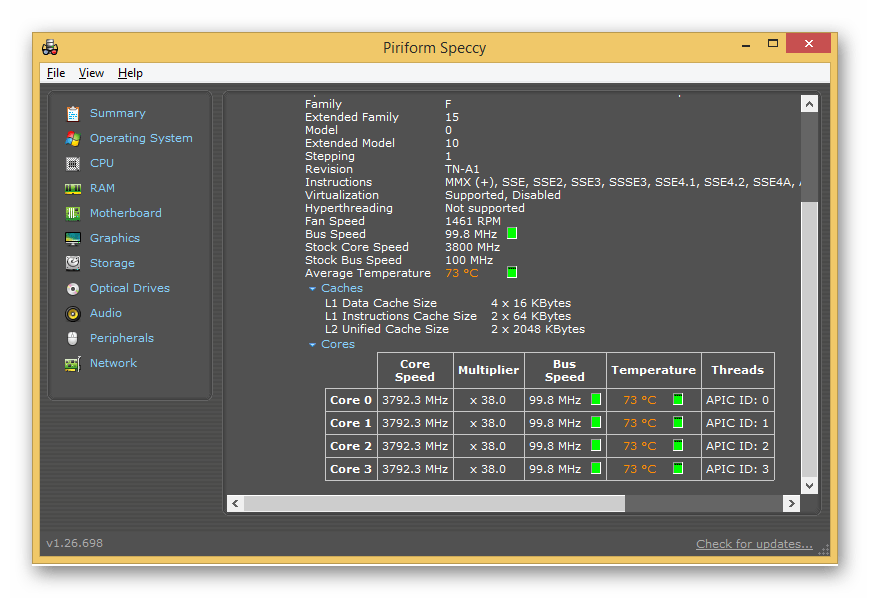Click Core 0 temperature green indicator

(x=678, y=399)
